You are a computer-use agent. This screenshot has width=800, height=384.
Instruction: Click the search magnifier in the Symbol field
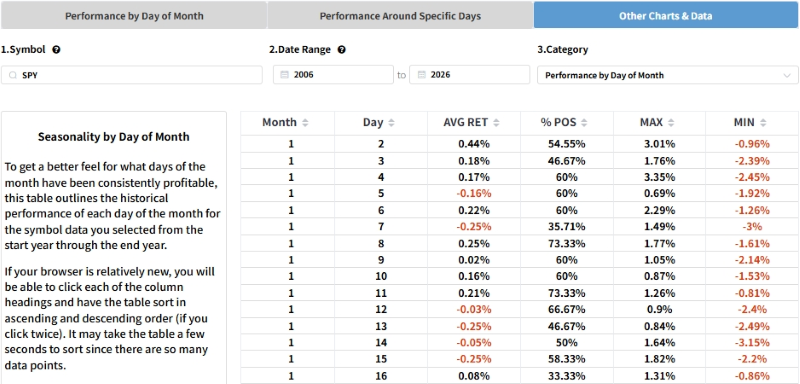12,75
